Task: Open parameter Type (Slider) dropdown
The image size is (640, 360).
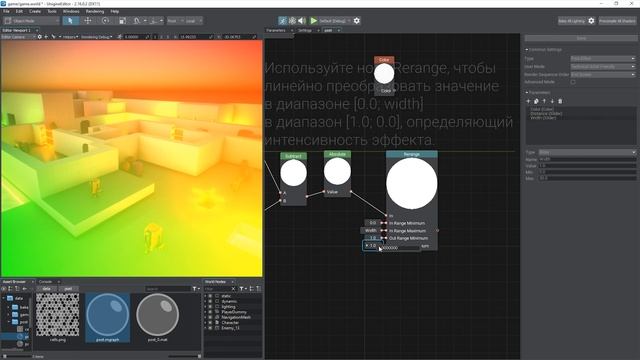Action: [x=587, y=152]
